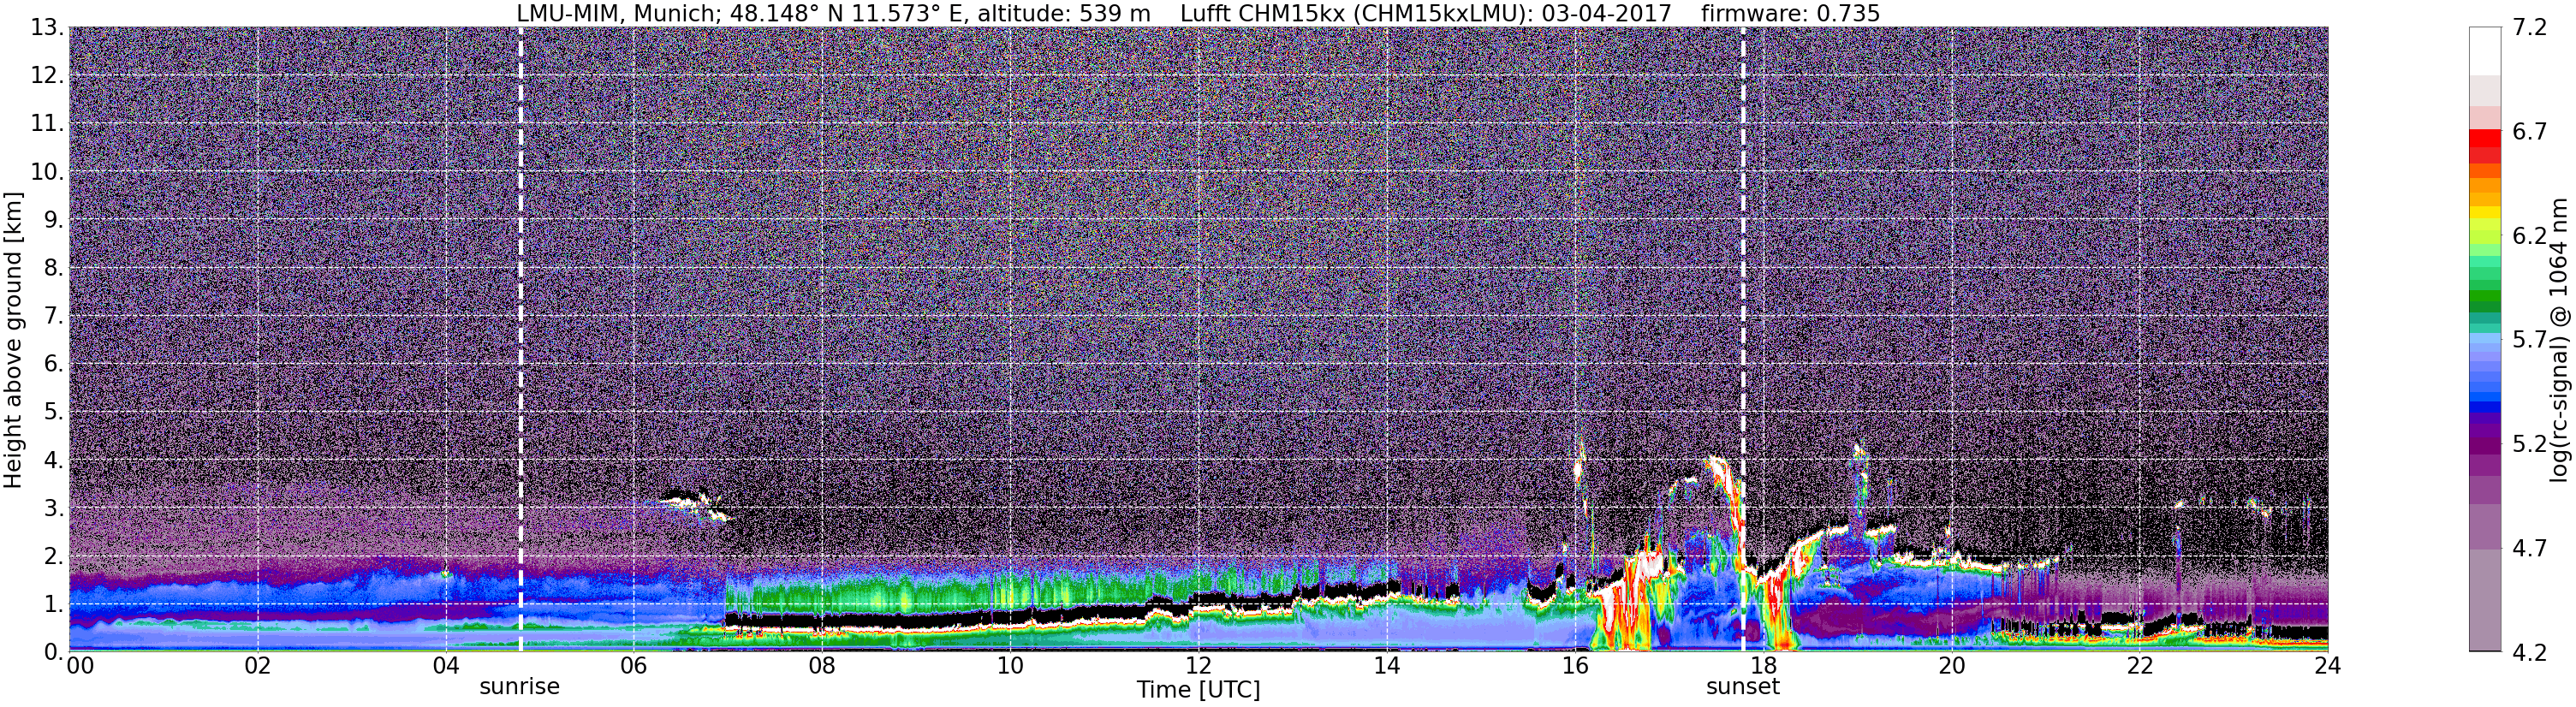Click the x-axis tick label '00'

tap(81, 666)
